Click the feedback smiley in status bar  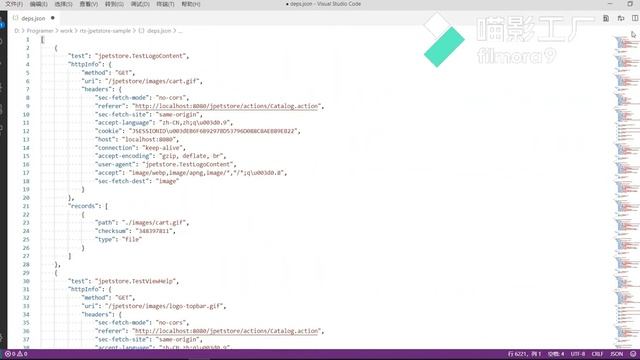pos(633,354)
